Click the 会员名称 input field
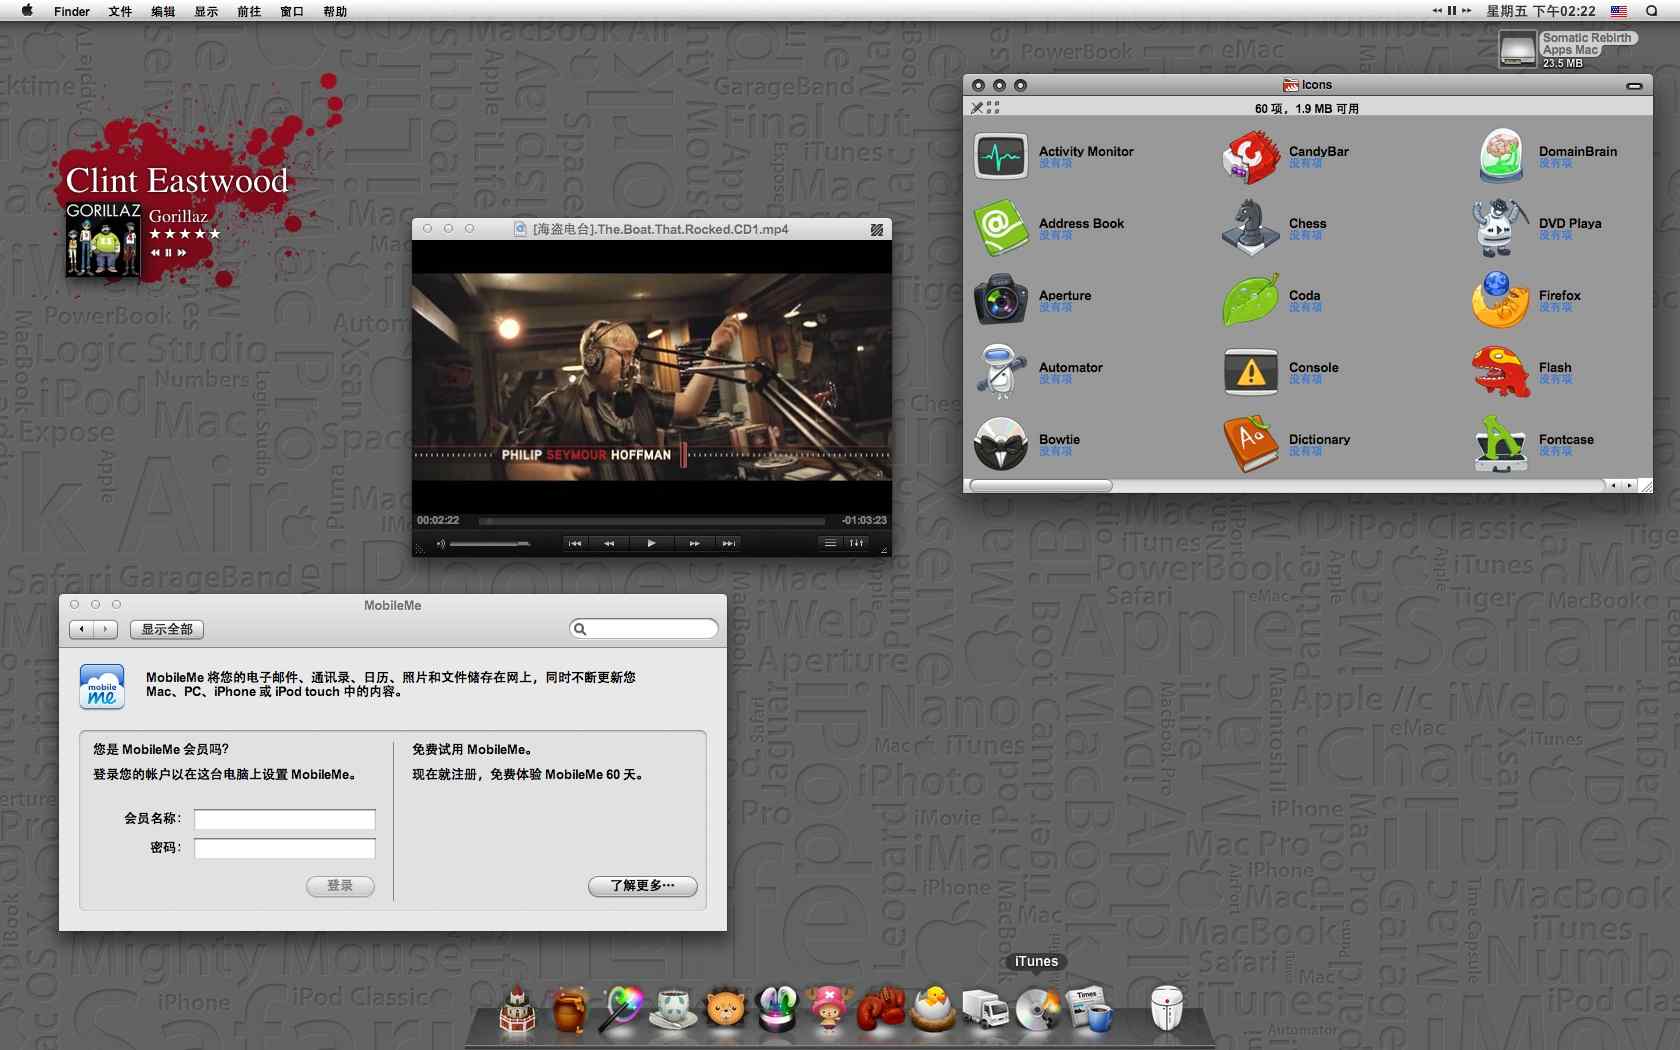Image resolution: width=1680 pixels, height=1050 pixels. [x=285, y=820]
